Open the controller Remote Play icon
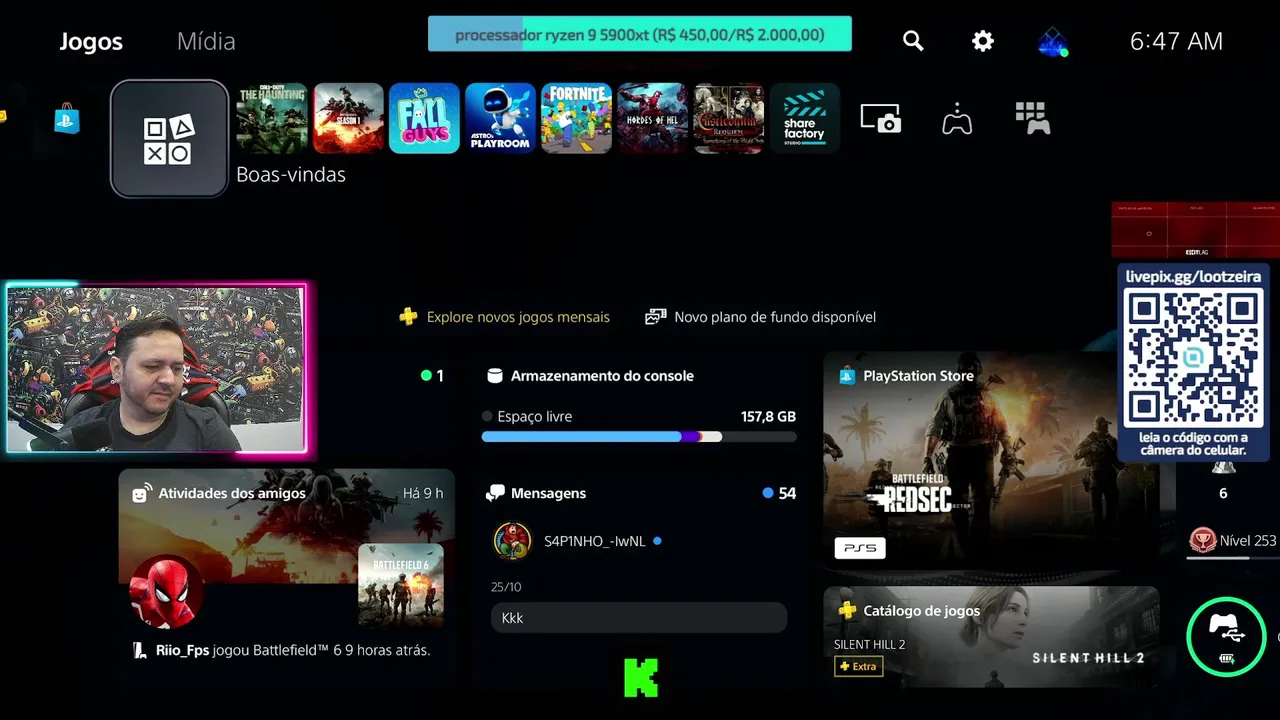Image resolution: width=1280 pixels, height=720 pixels. 957,118
